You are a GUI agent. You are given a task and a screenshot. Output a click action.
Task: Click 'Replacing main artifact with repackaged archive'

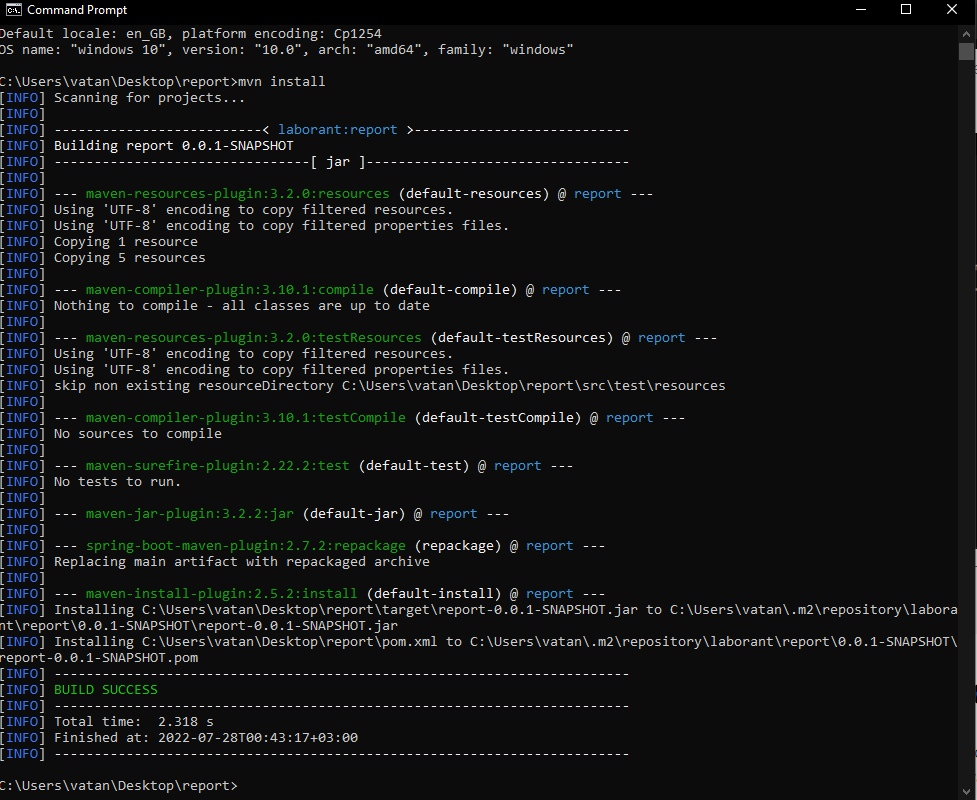tap(242, 562)
